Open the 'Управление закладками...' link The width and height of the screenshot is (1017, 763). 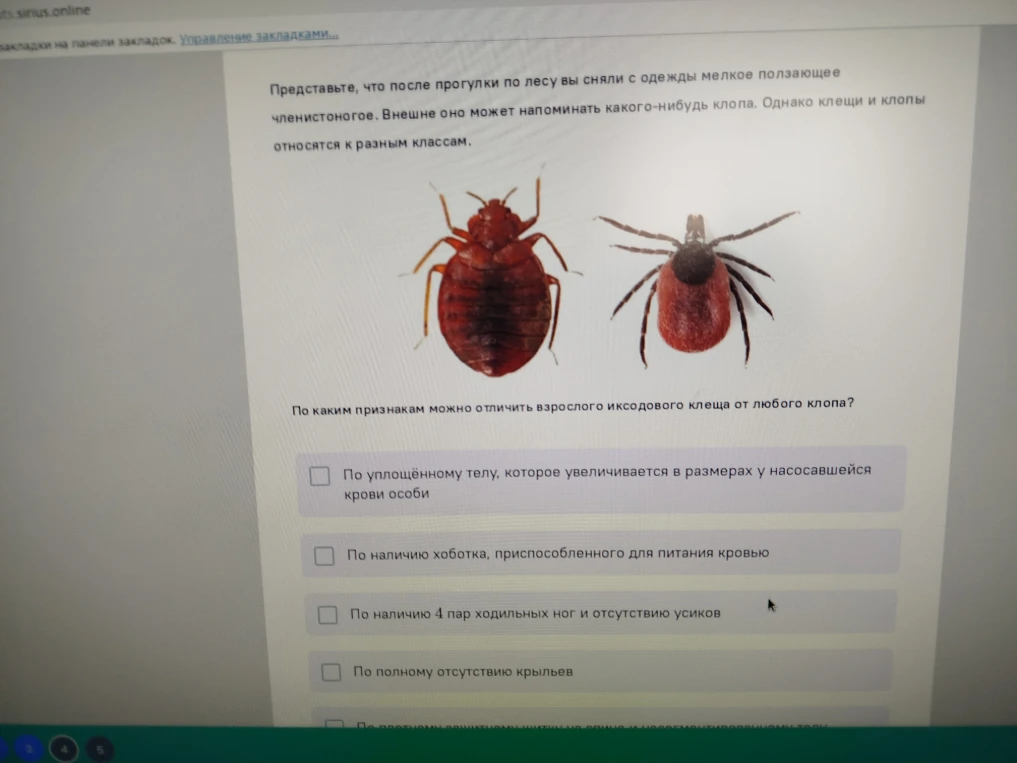(259, 36)
